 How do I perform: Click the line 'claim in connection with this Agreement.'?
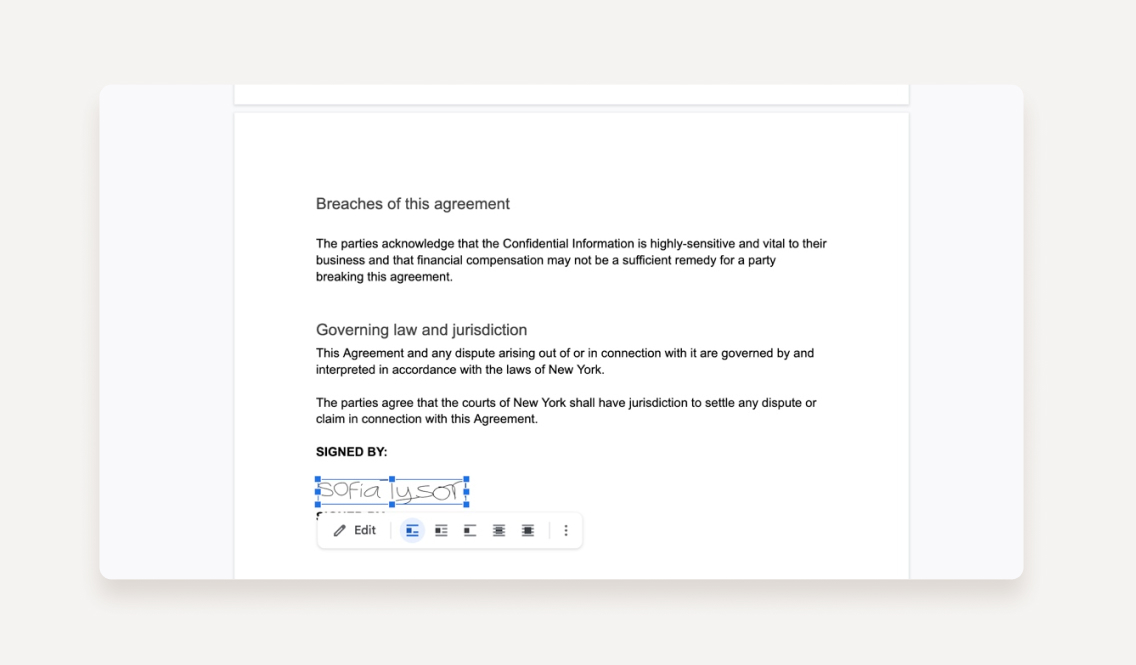(427, 419)
